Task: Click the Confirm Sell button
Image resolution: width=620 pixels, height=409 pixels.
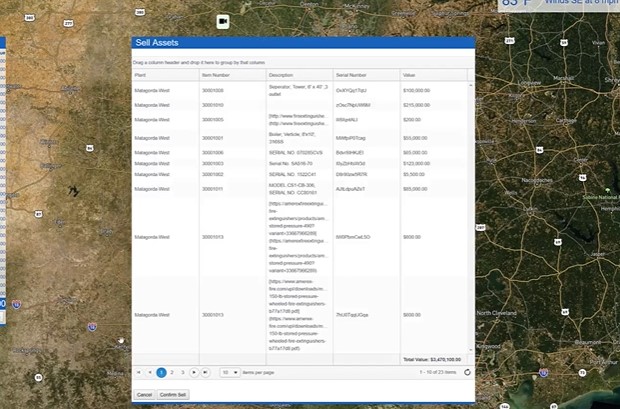Action: coord(174,395)
